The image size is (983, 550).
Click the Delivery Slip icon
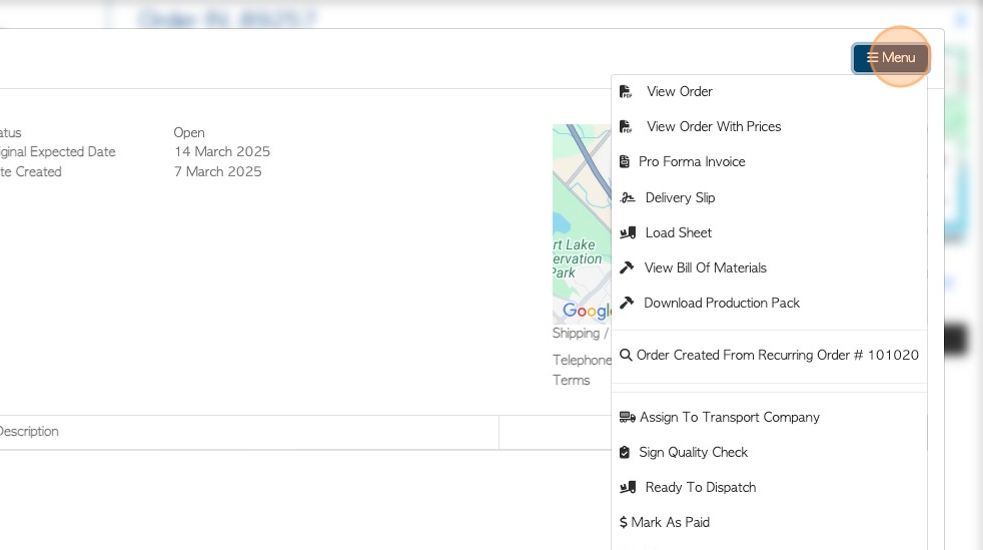pos(627,198)
